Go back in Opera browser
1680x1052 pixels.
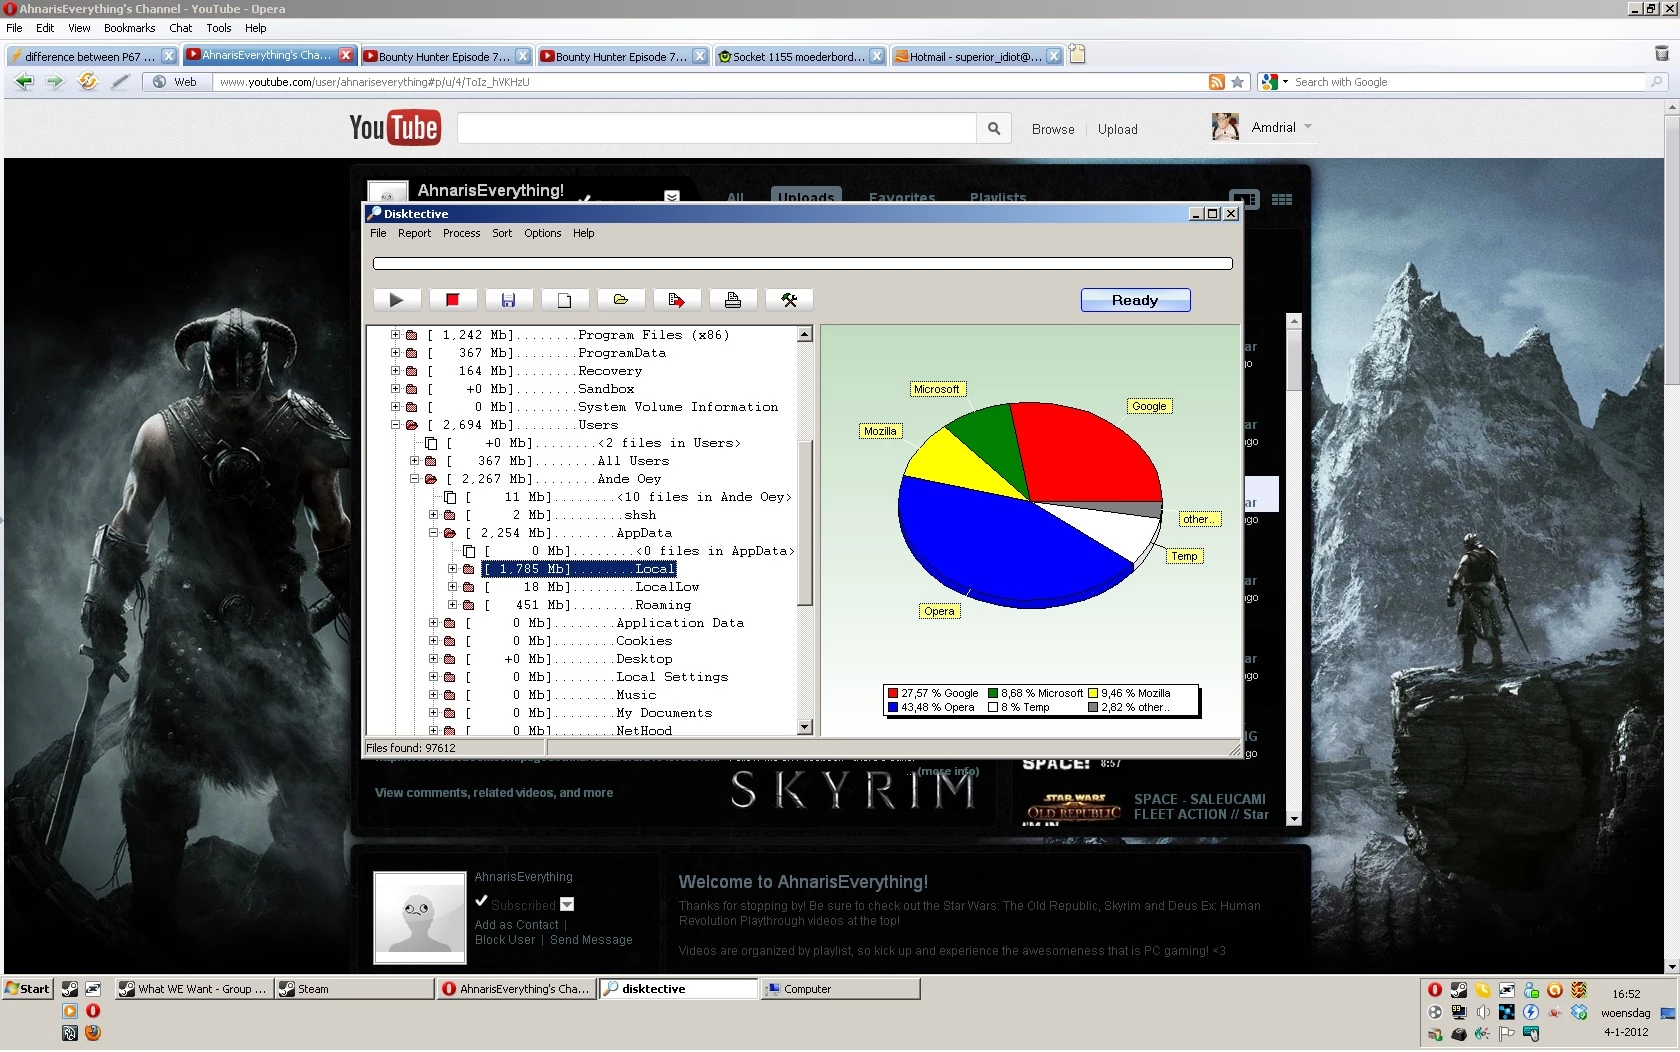tap(24, 82)
